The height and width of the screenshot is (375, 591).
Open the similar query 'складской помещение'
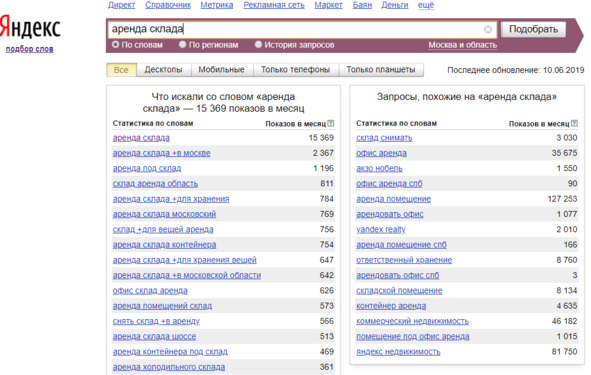click(x=400, y=291)
